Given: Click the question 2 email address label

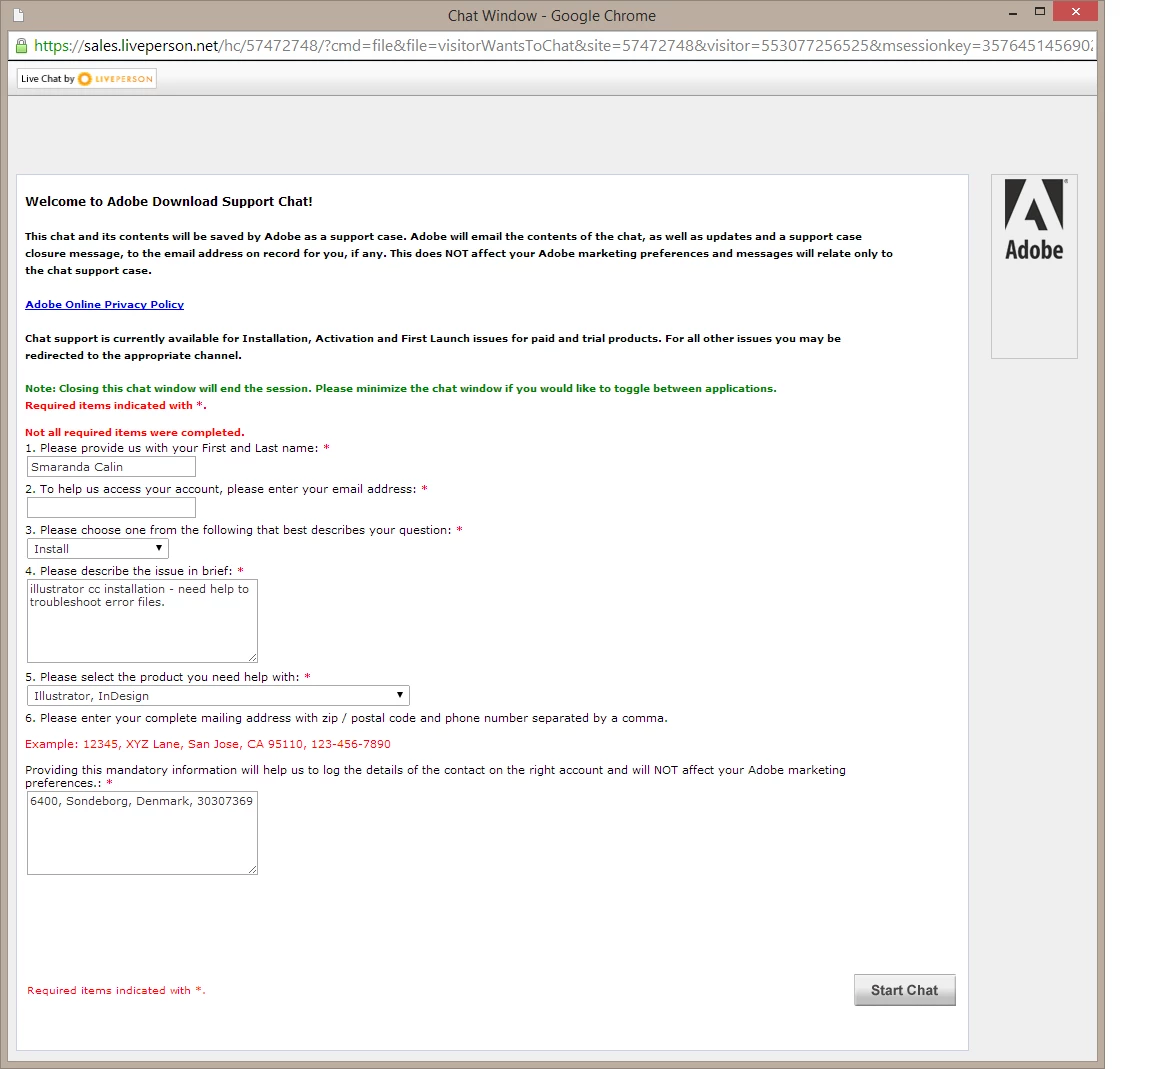Looking at the screenshot, I should tap(226, 489).
